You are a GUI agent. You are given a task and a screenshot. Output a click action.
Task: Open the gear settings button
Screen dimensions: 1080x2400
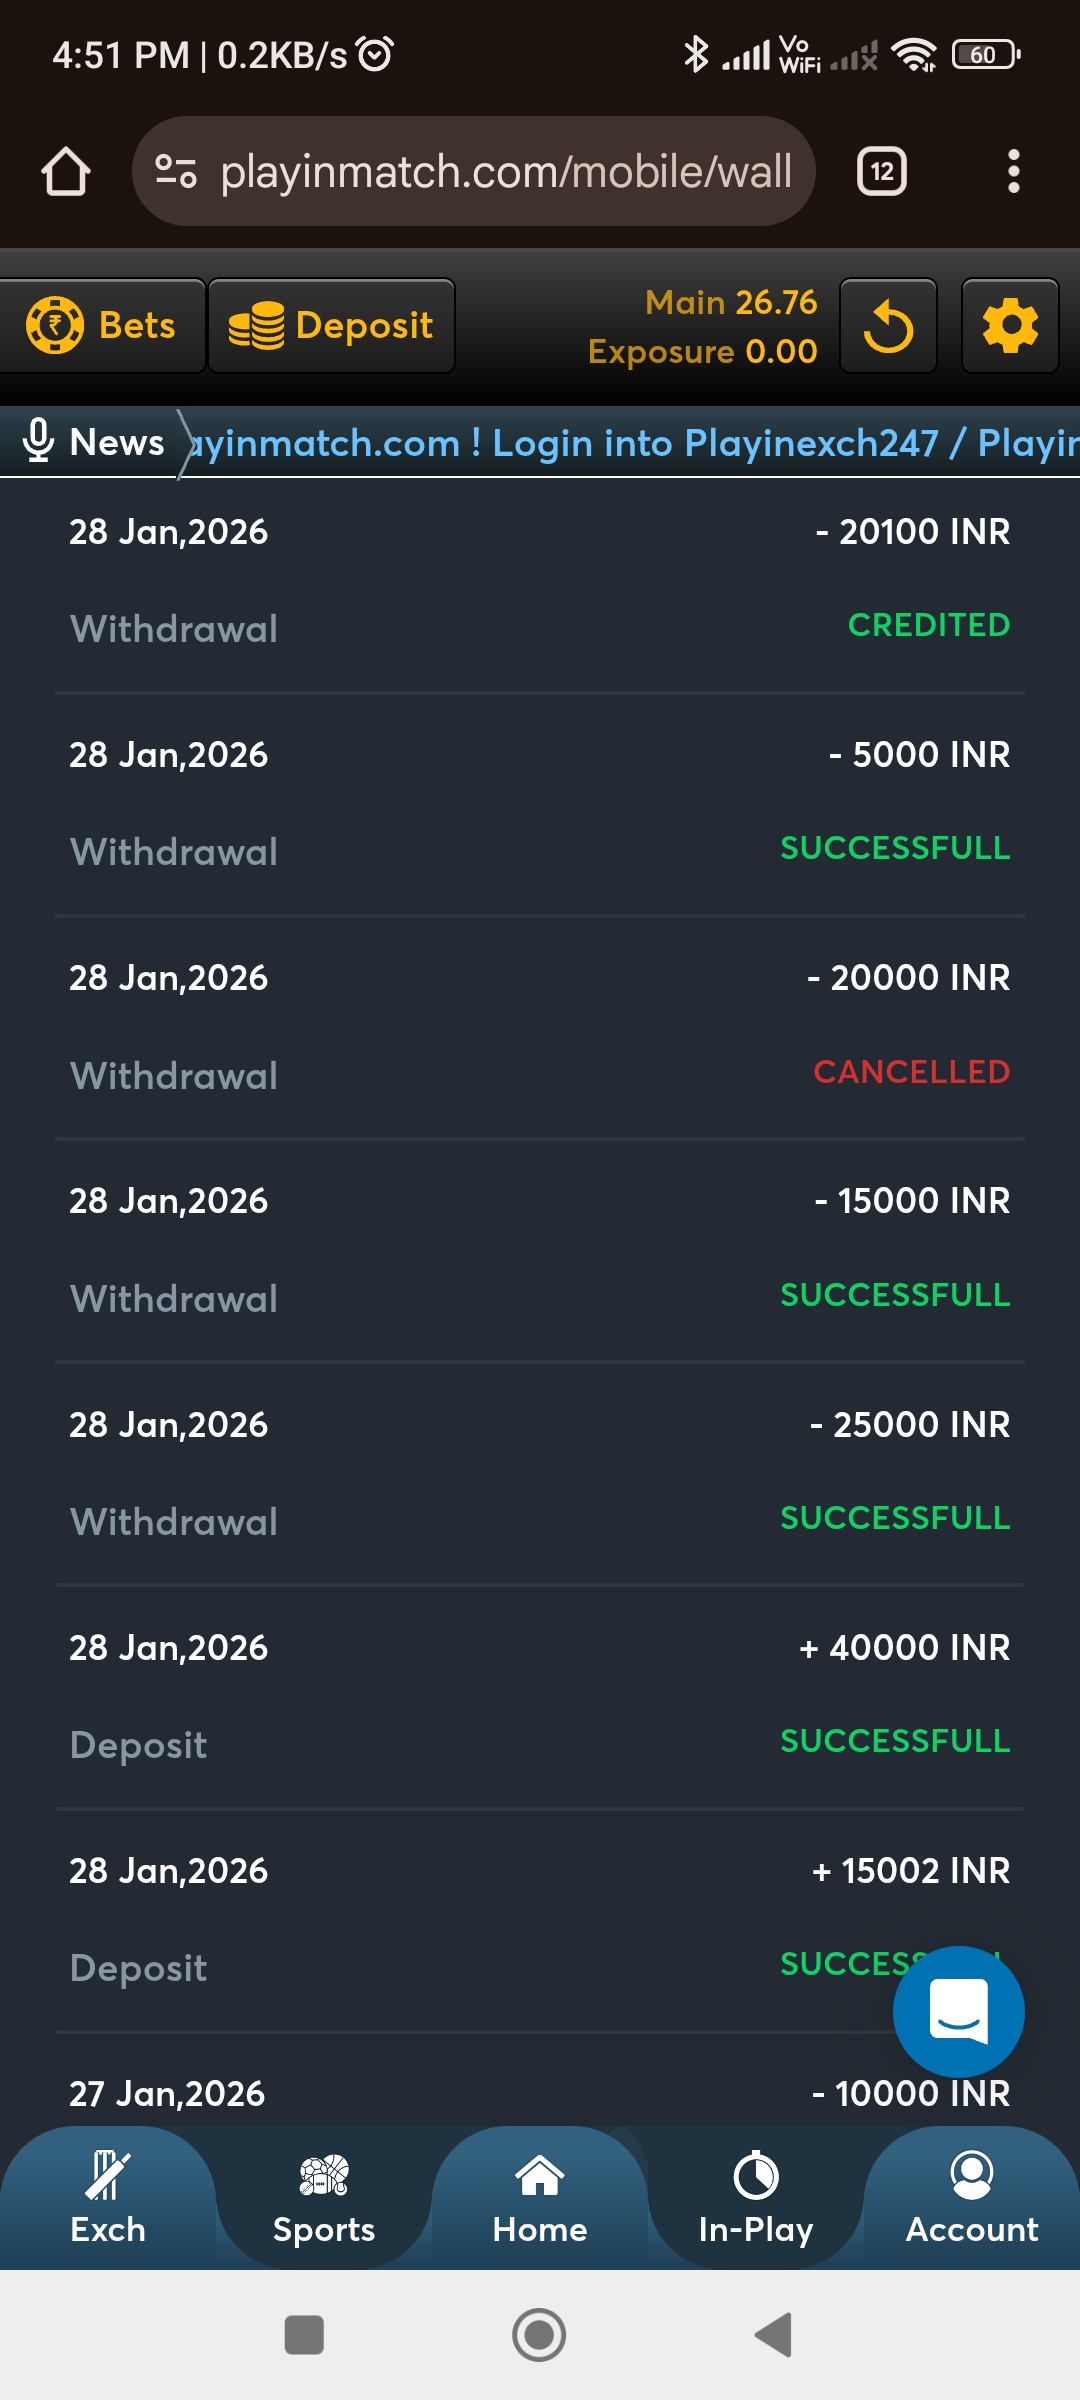point(1010,326)
